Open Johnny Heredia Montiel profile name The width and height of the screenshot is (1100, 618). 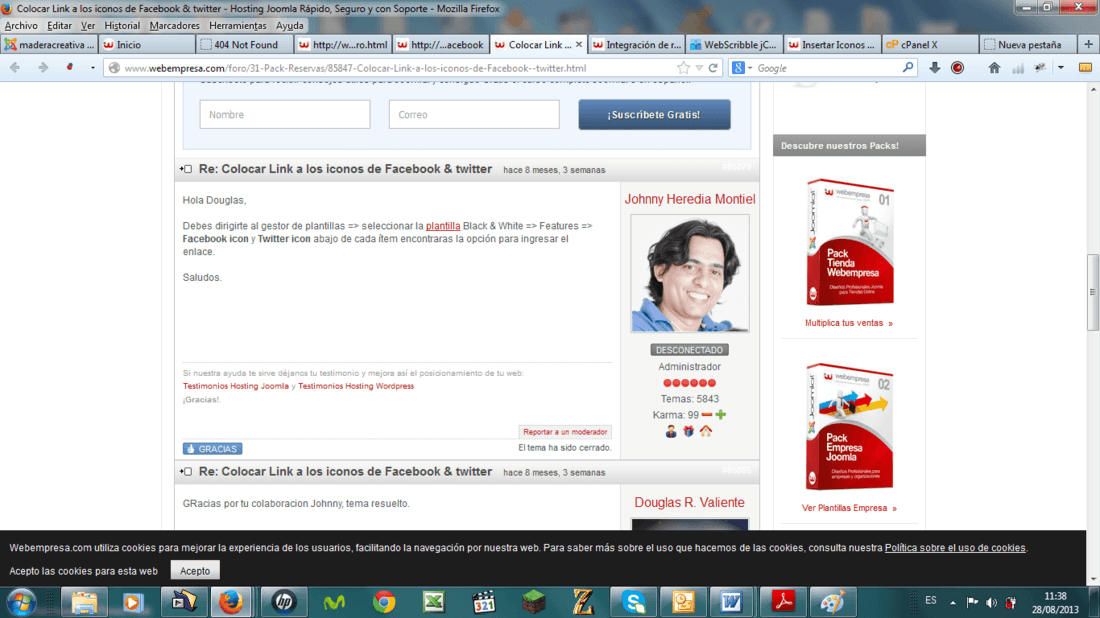pyautogui.click(x=690, y=199)
